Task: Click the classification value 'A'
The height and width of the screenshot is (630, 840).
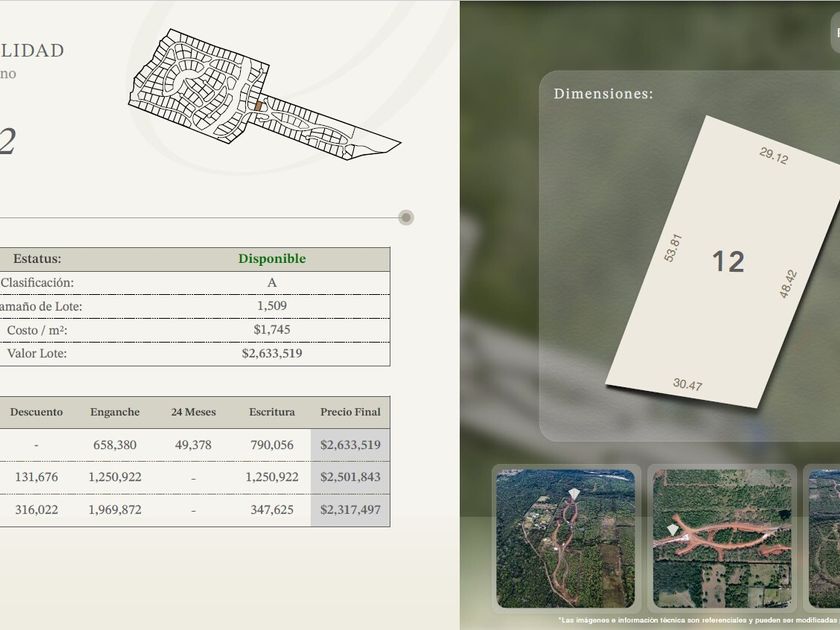Action: pyautogui.click(x=272, y=283)
